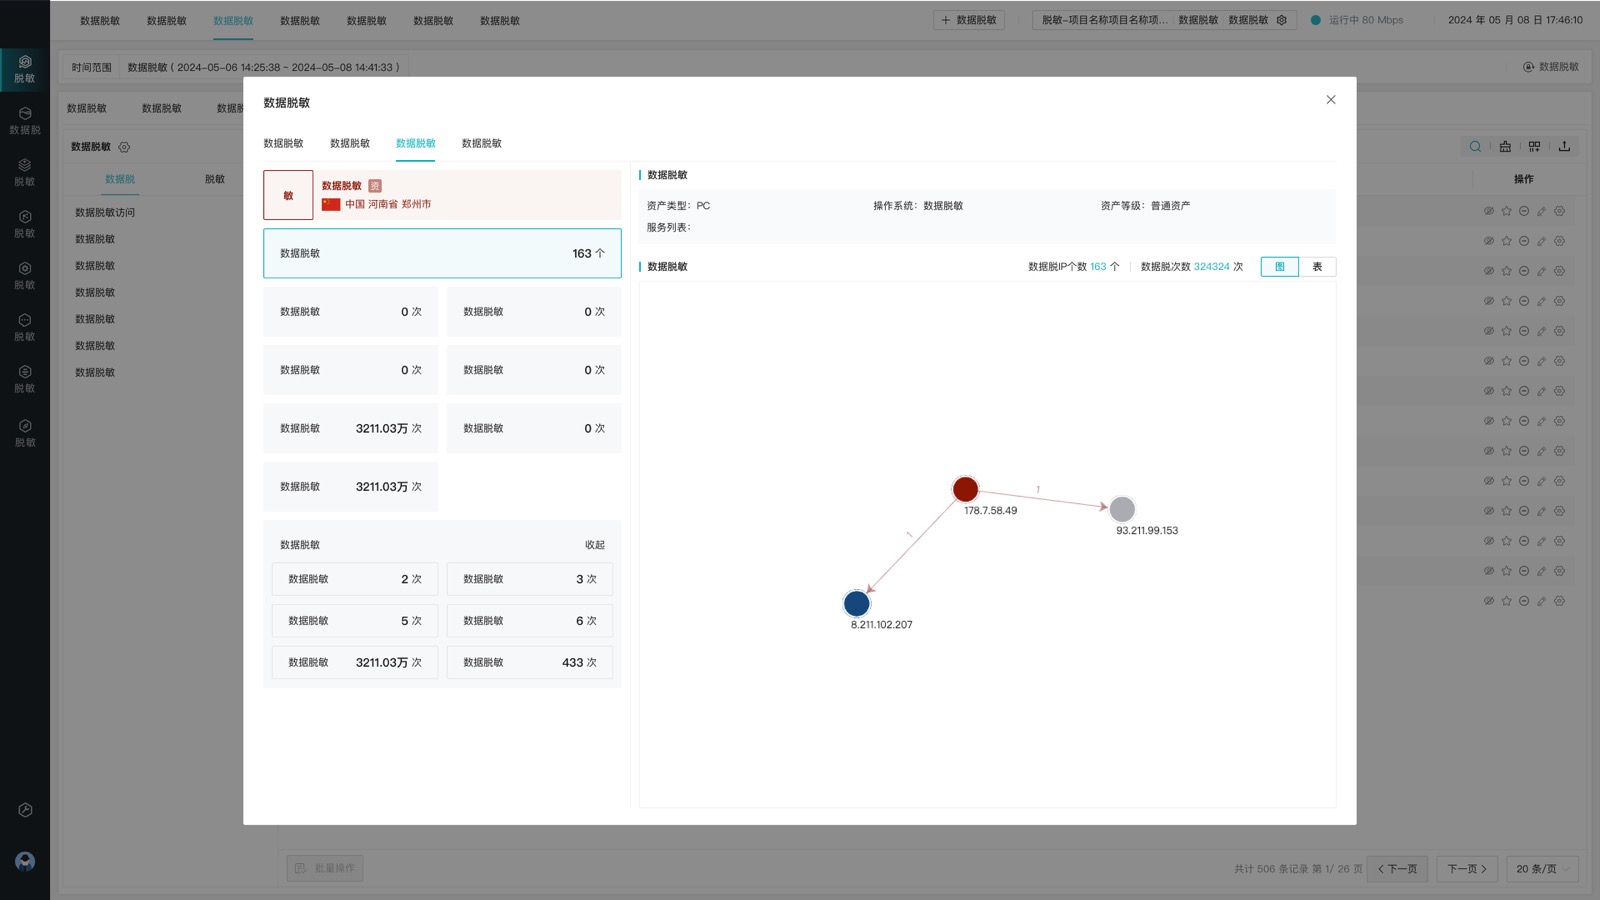Toggle the eye icon in the last table row
The image size is (1600, 900).
click(x=1488, y=601)
